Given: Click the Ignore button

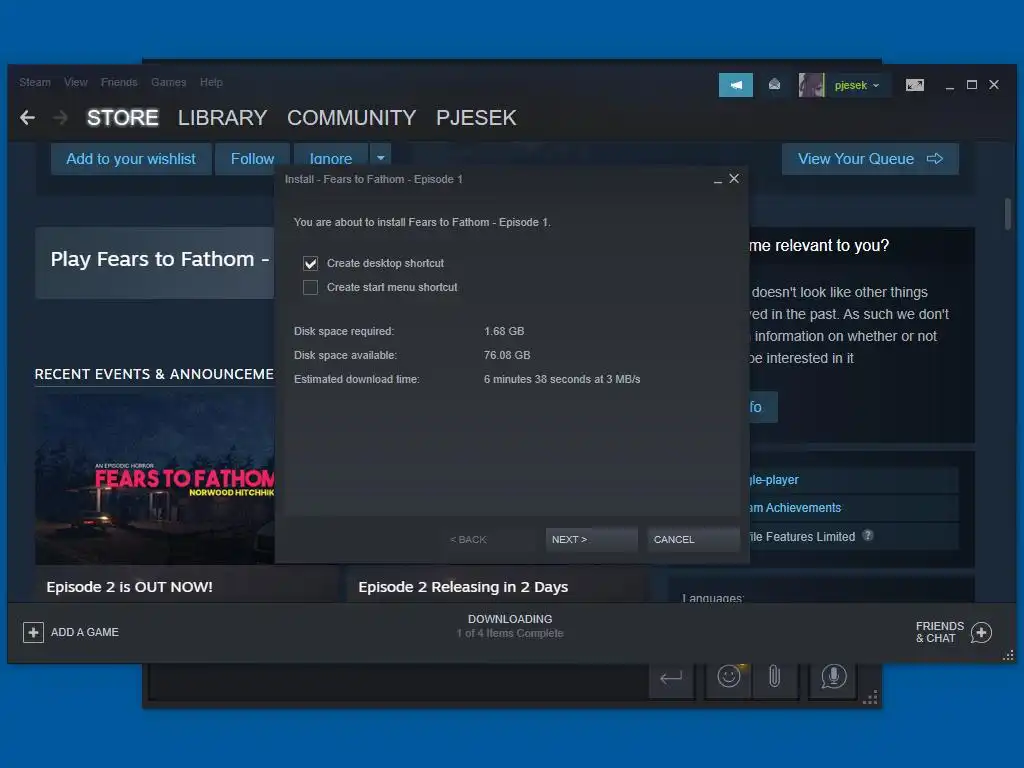Looking at the screenshot, I should (x=331, y=159).
